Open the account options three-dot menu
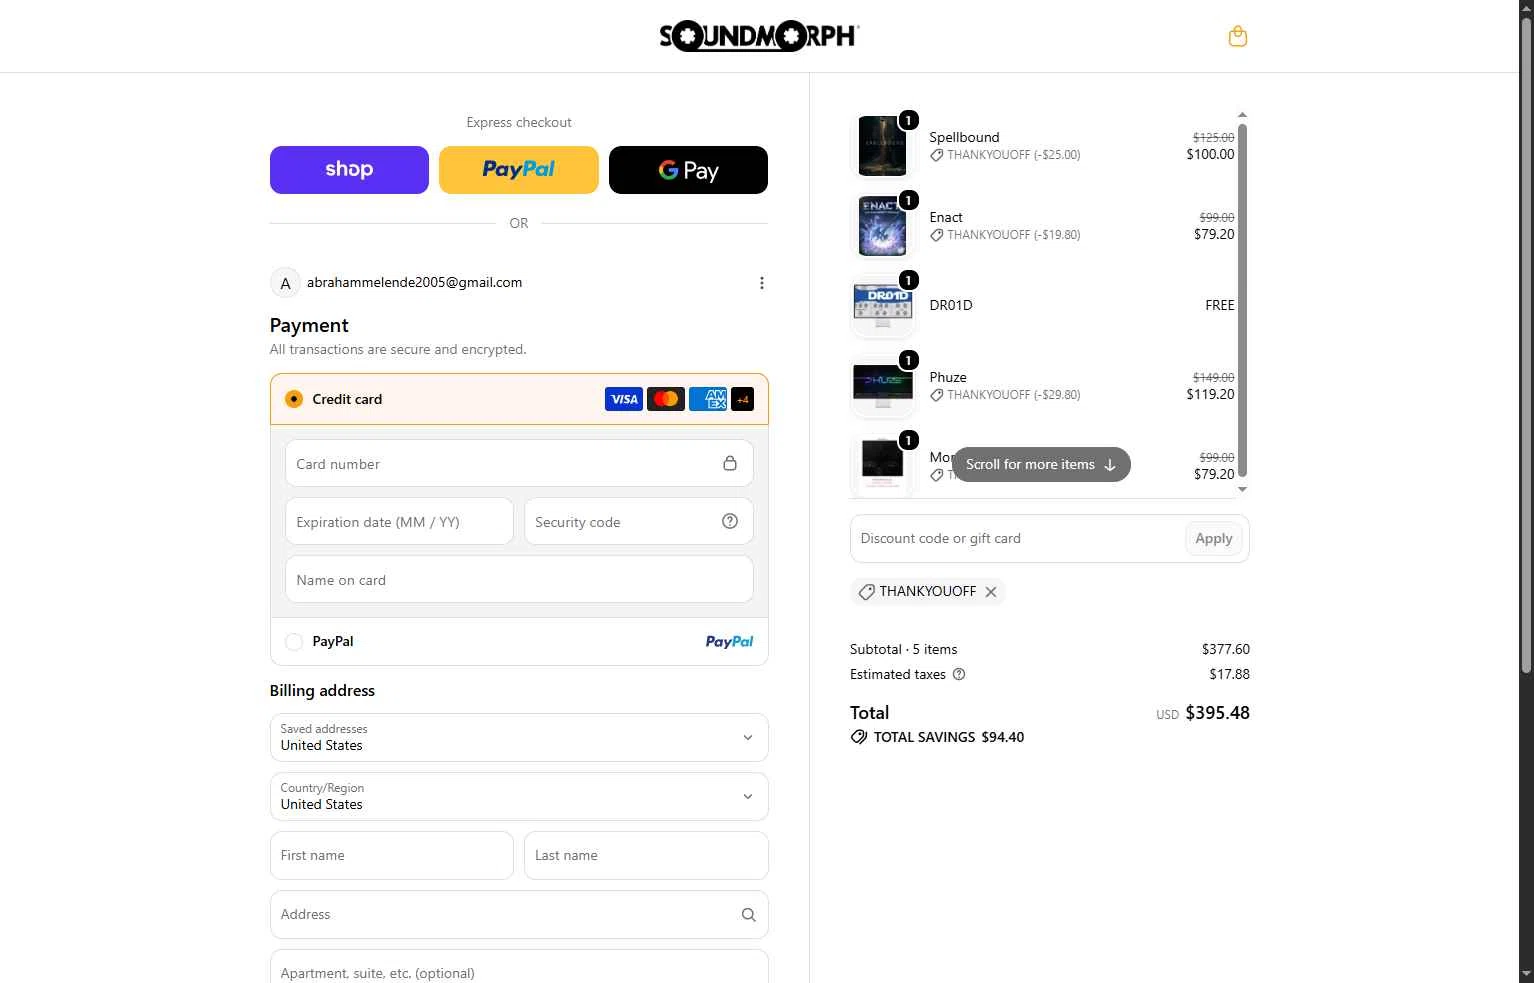The height and width of the screenshot is (983, 1534). click(761, 283)
